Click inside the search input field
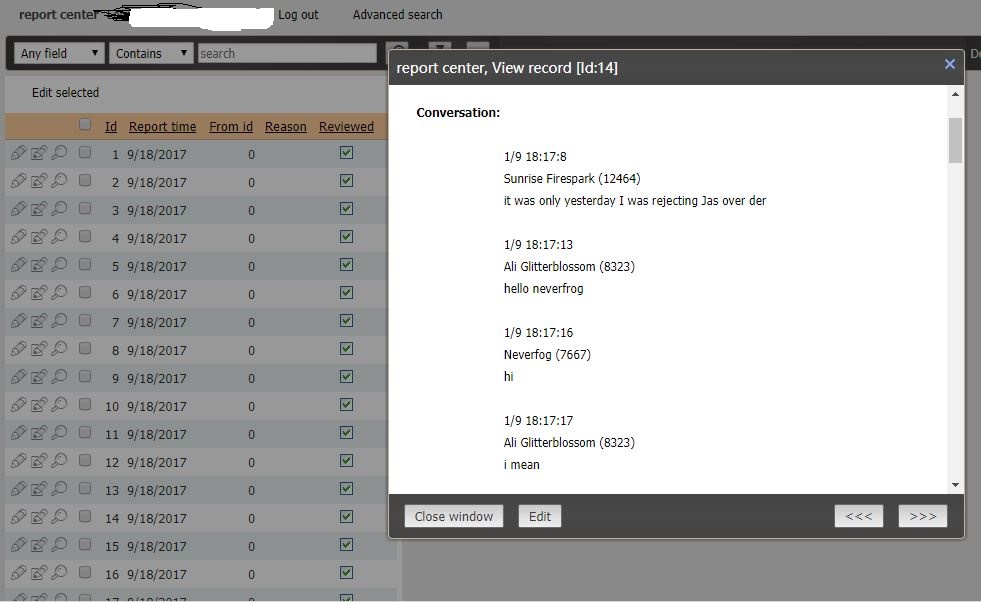This screenshot has width=981, height=602. tap(287, 53)
